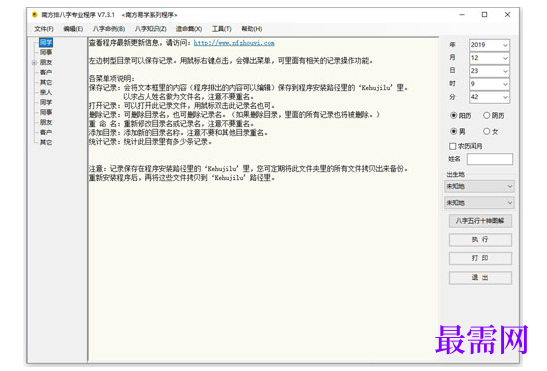This screenshot has width=547, height=371.
Task: Open the 文件(F) menu
Action: pos(44,29)
